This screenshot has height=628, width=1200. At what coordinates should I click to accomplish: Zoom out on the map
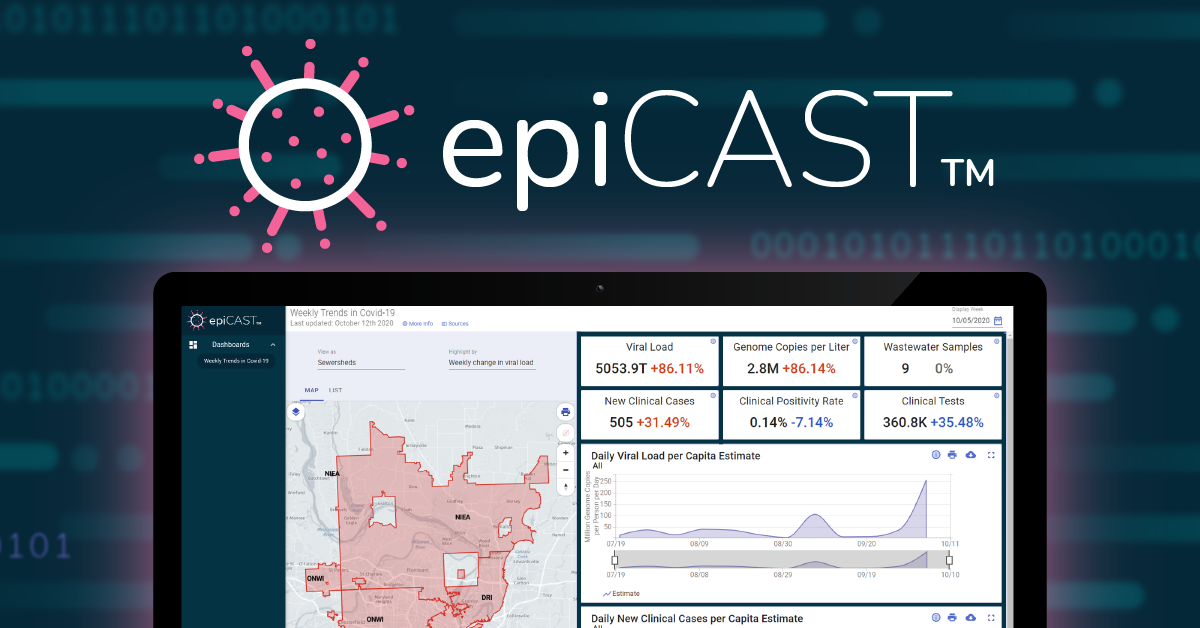[x=566, y=470]
